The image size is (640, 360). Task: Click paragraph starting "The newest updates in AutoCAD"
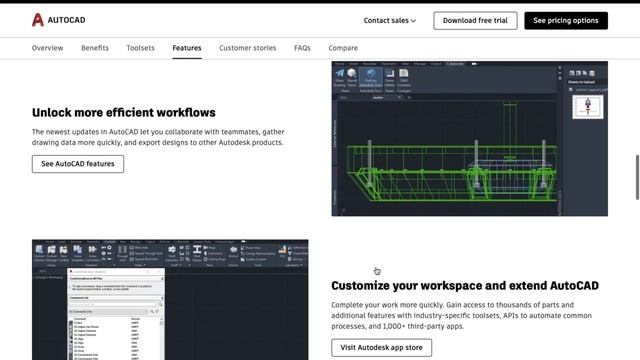(x=158, y=137)
